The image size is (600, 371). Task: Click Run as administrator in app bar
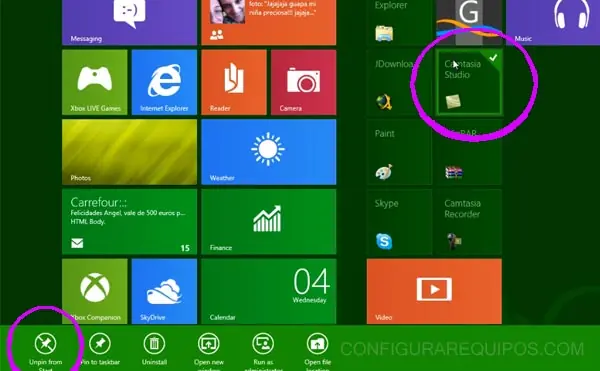pos(263,351)
